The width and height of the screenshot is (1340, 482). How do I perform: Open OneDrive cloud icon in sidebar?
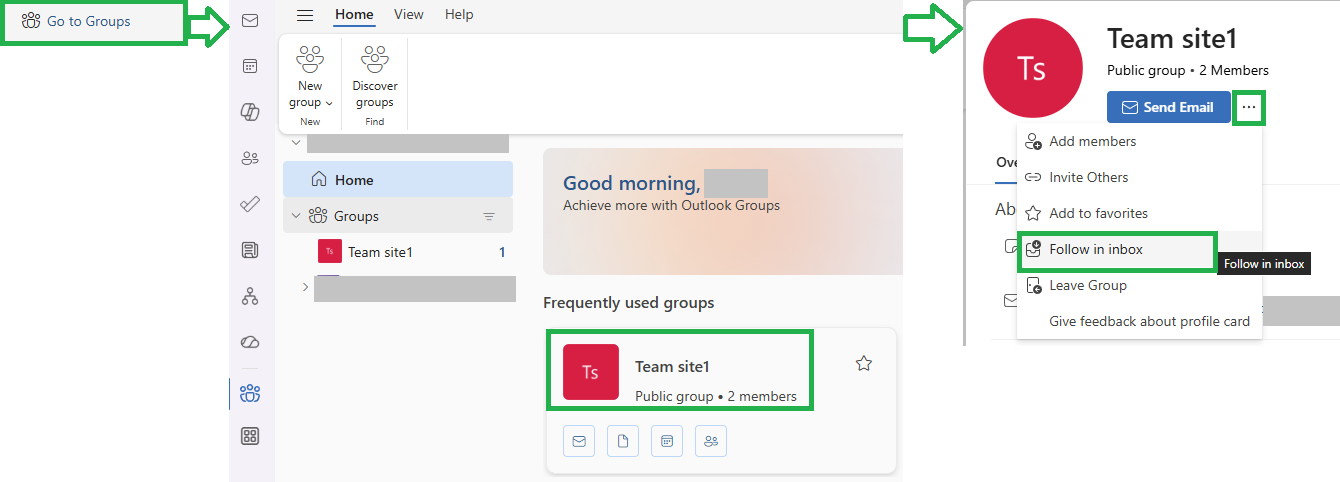(x=250, y=342)
